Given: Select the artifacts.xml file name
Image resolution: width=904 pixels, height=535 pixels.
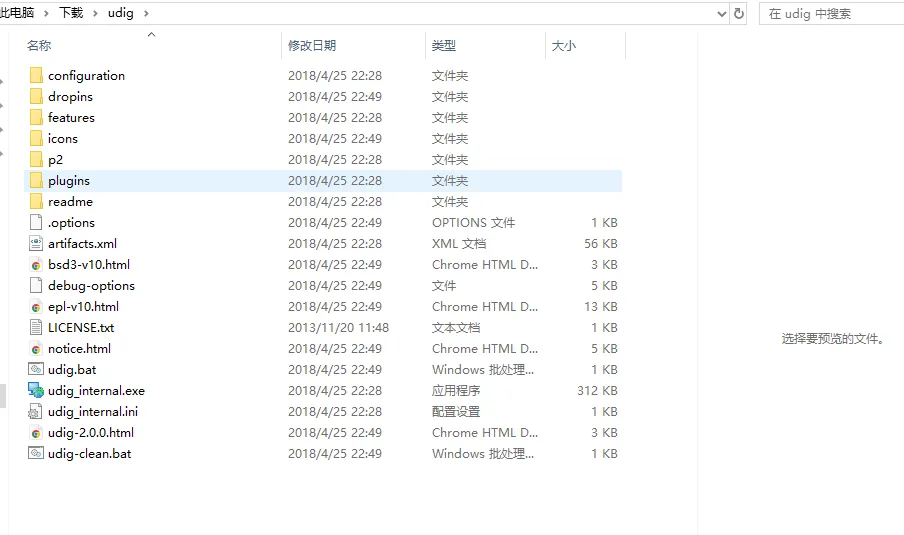Looking at the screenshot, I should coord(82,243).
